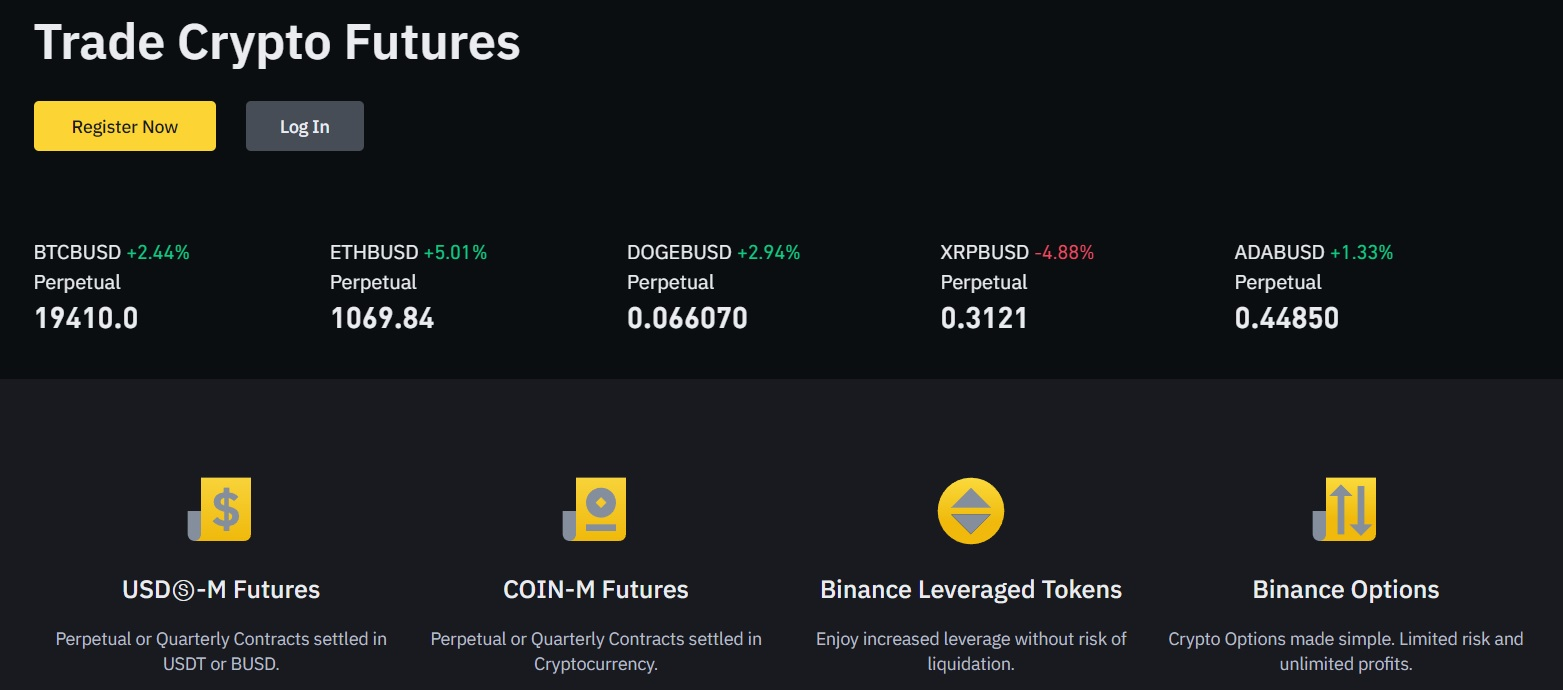
Task: Click the Crypto Options made simple description
Action: (x=1346, y=651)
